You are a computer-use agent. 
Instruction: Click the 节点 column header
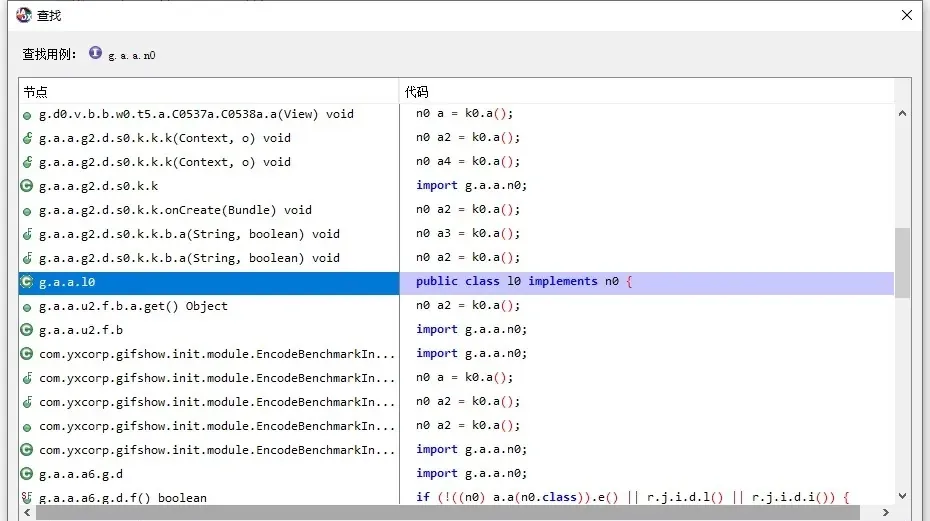[209, 91]
